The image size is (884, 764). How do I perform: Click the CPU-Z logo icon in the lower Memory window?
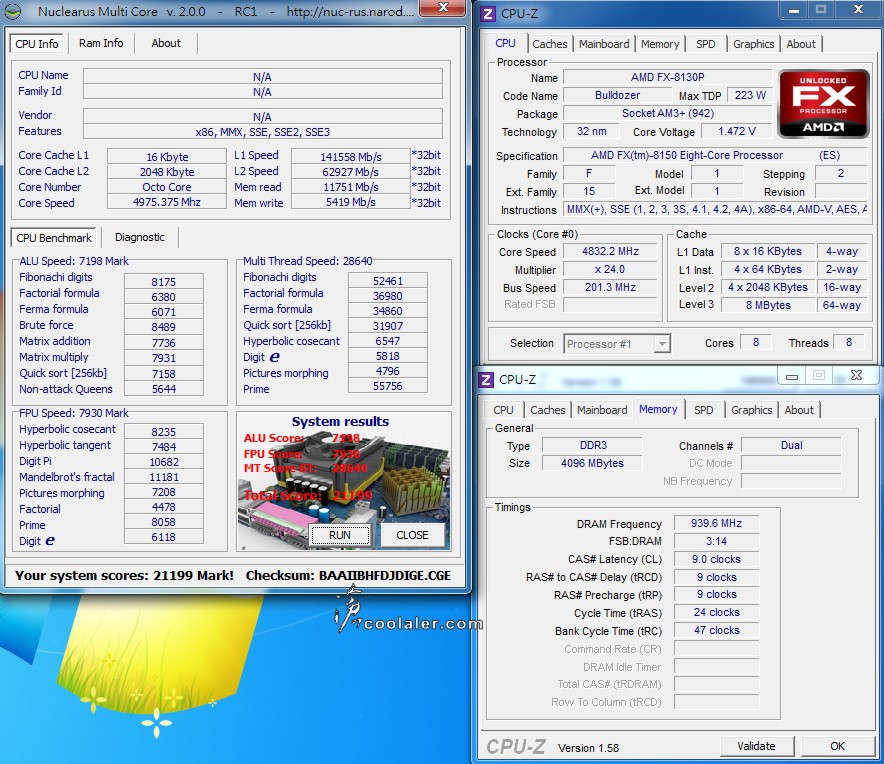click(486, 379)
